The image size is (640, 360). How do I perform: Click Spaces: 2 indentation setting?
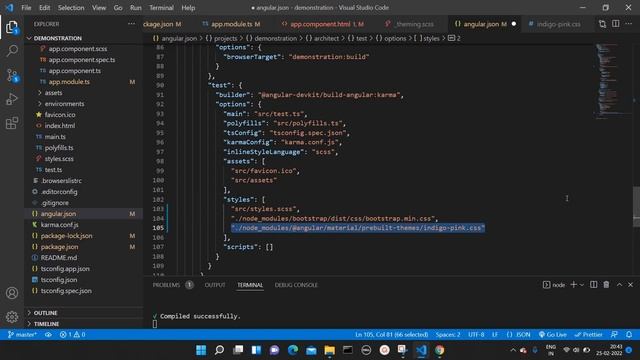(x=448, y=334)
